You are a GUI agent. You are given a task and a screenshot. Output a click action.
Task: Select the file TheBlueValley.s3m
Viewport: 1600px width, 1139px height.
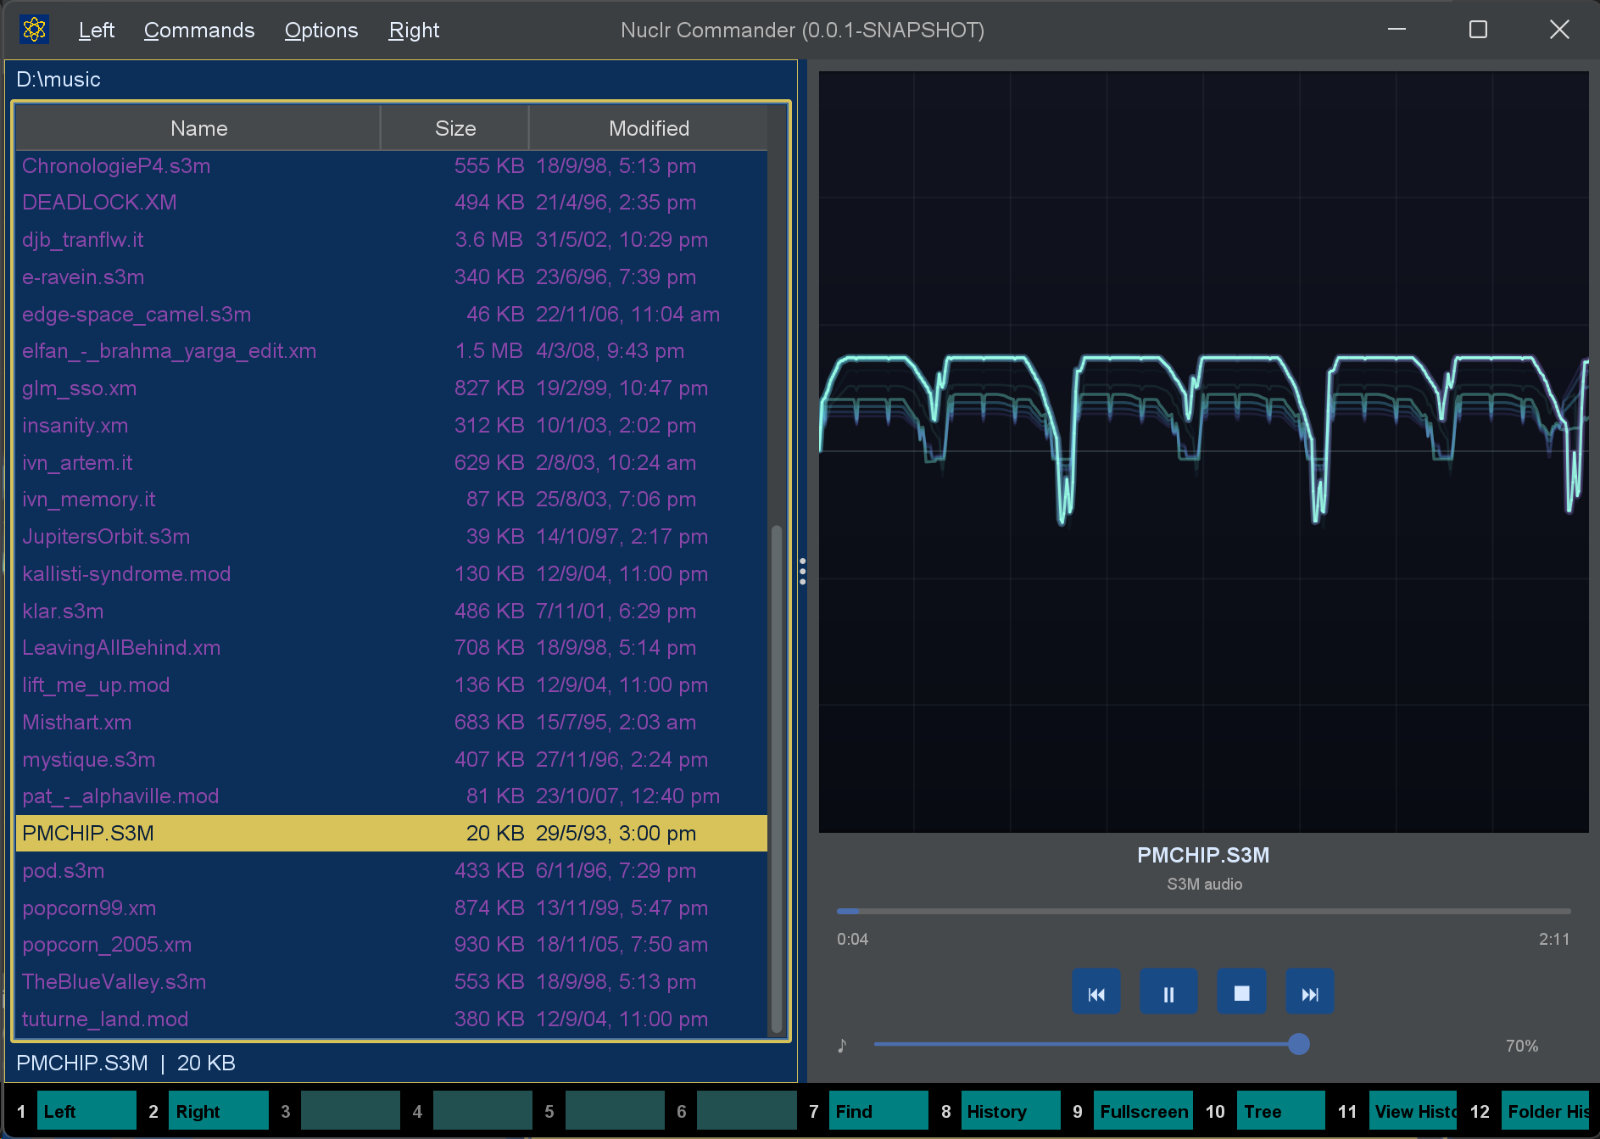(x=392, y=982)
